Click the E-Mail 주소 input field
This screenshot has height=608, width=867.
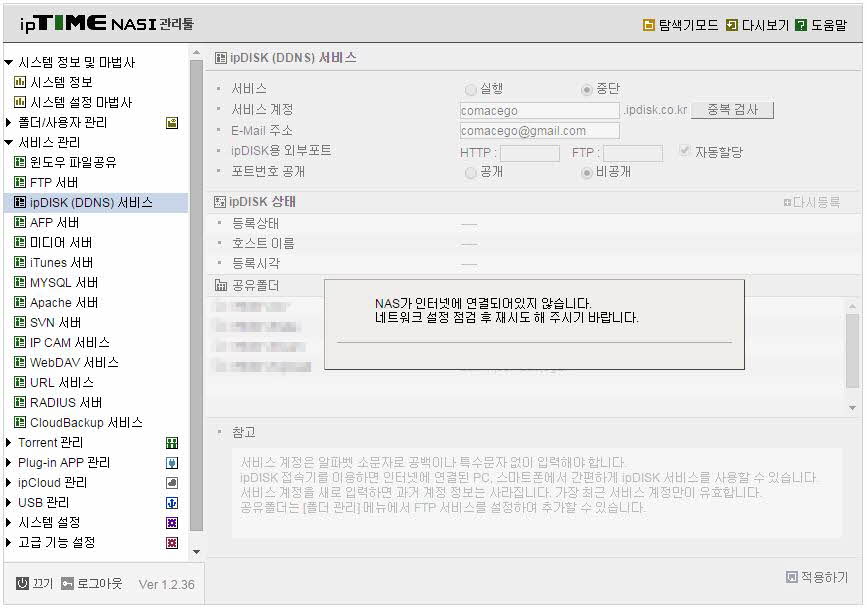tap(540, 131)
